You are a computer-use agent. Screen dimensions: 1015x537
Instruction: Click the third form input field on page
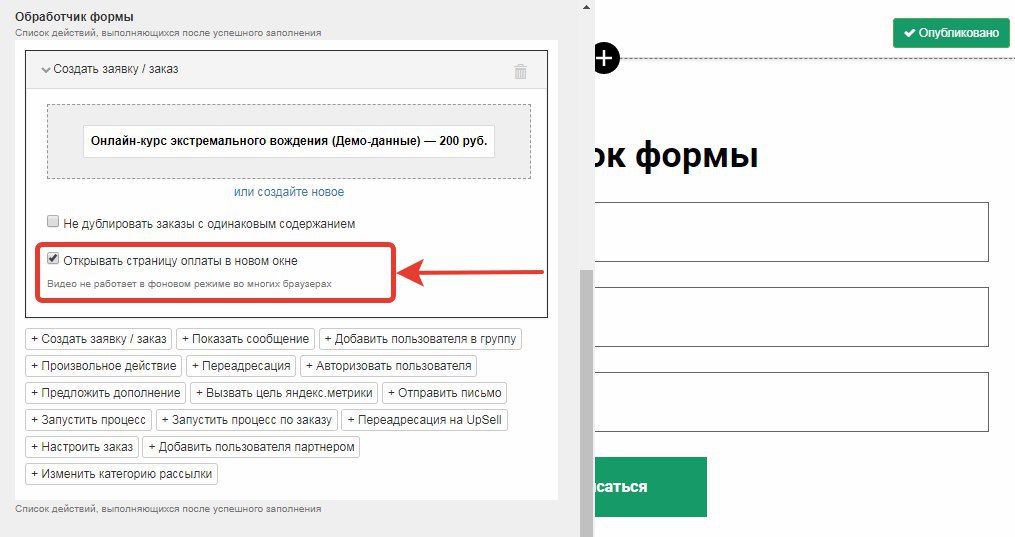791,402
